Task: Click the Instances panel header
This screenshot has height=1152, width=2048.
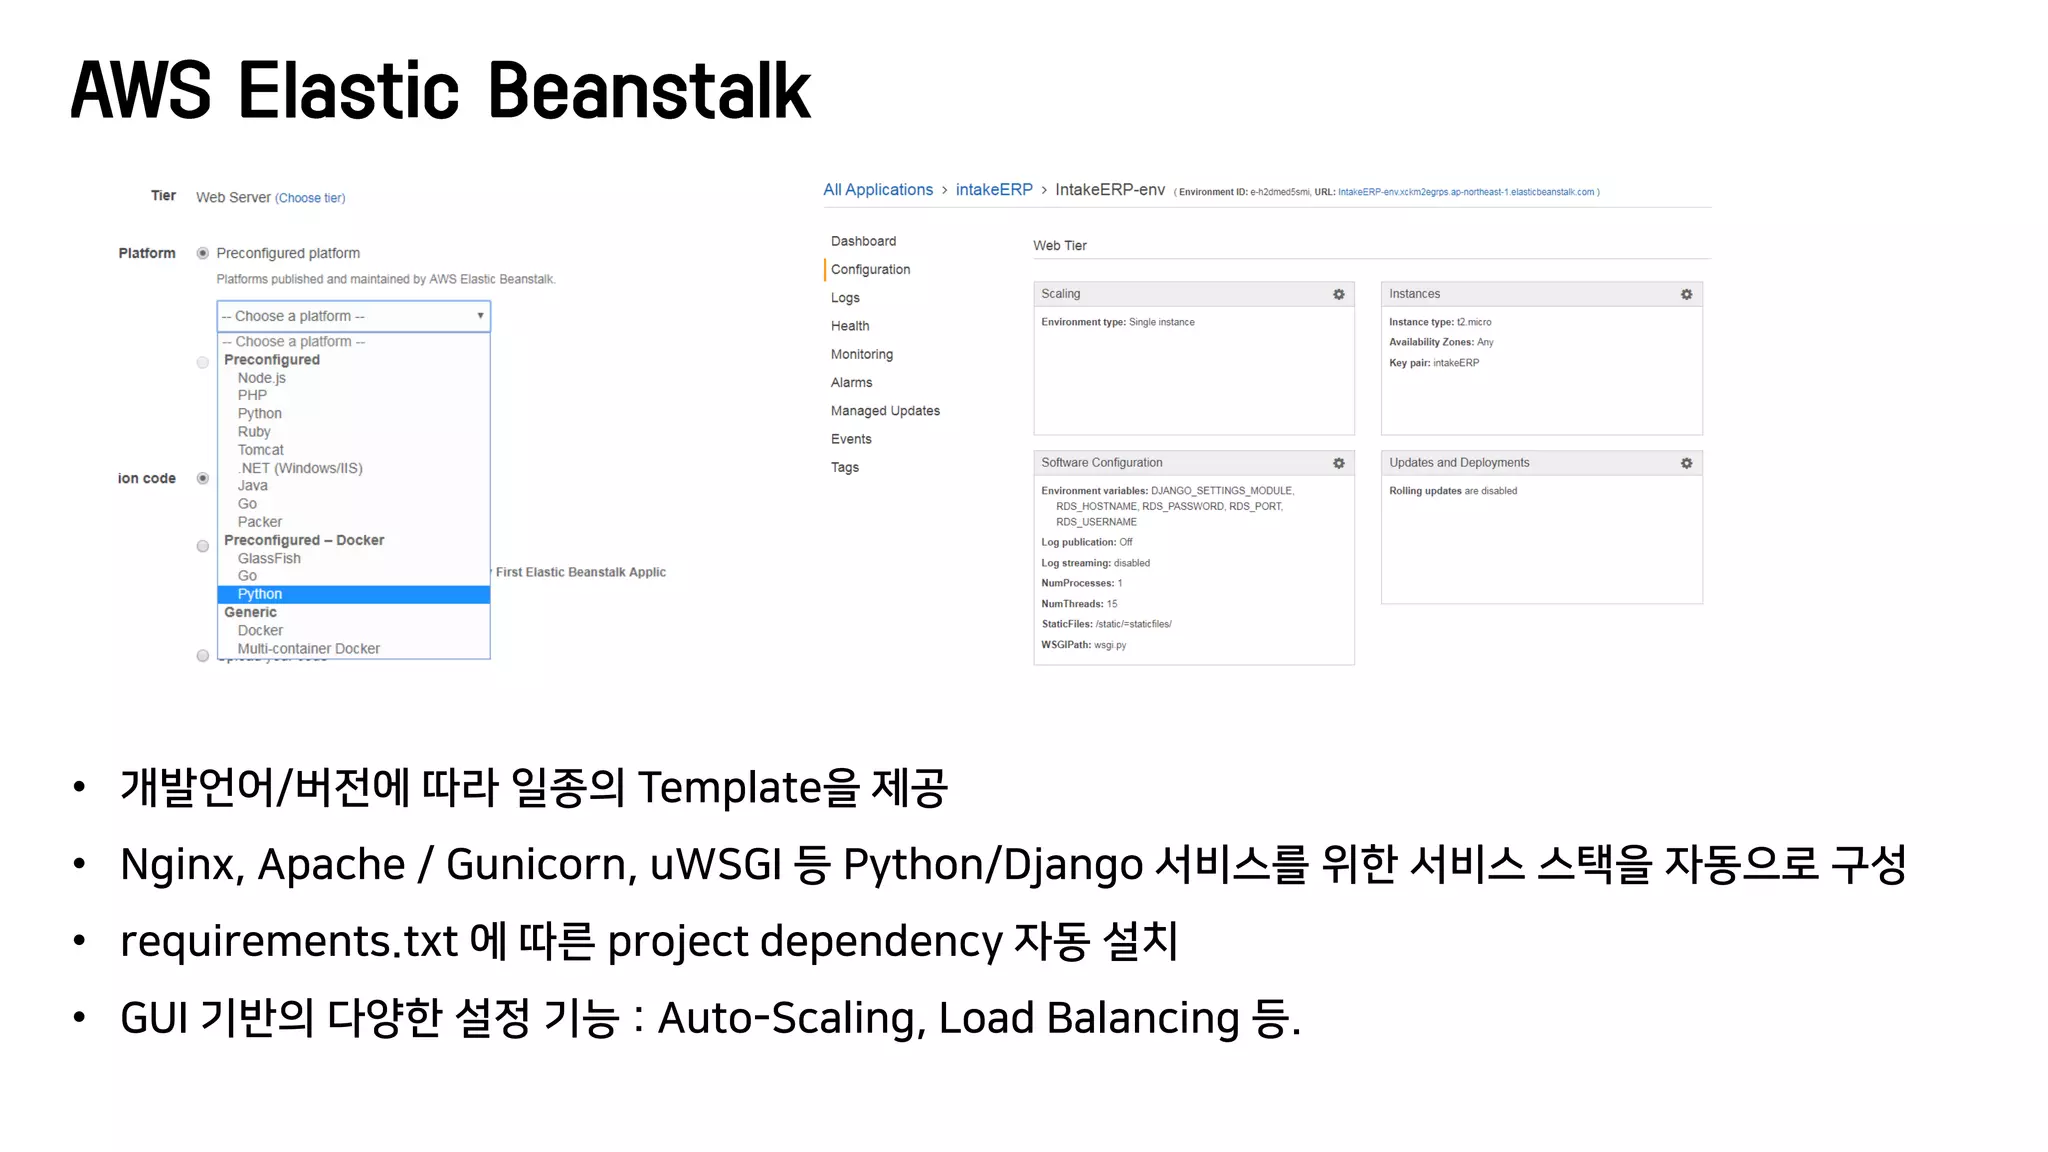Action: tap(1541, 294)
